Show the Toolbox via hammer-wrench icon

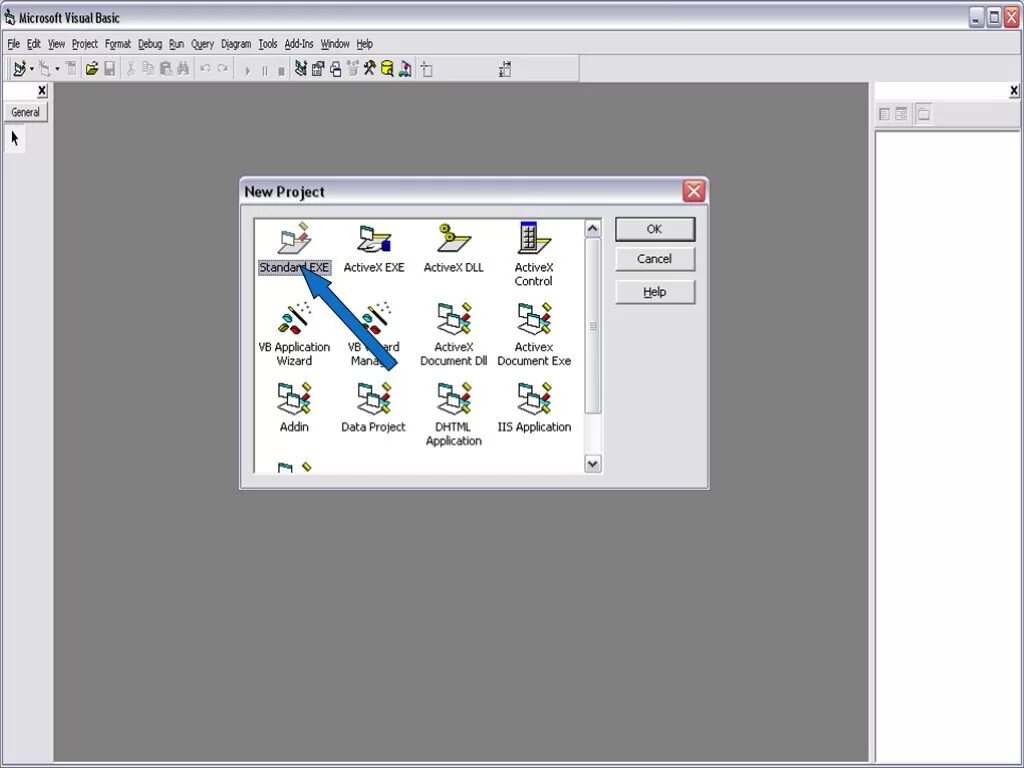pyautogui.click(x=370, y=69)
